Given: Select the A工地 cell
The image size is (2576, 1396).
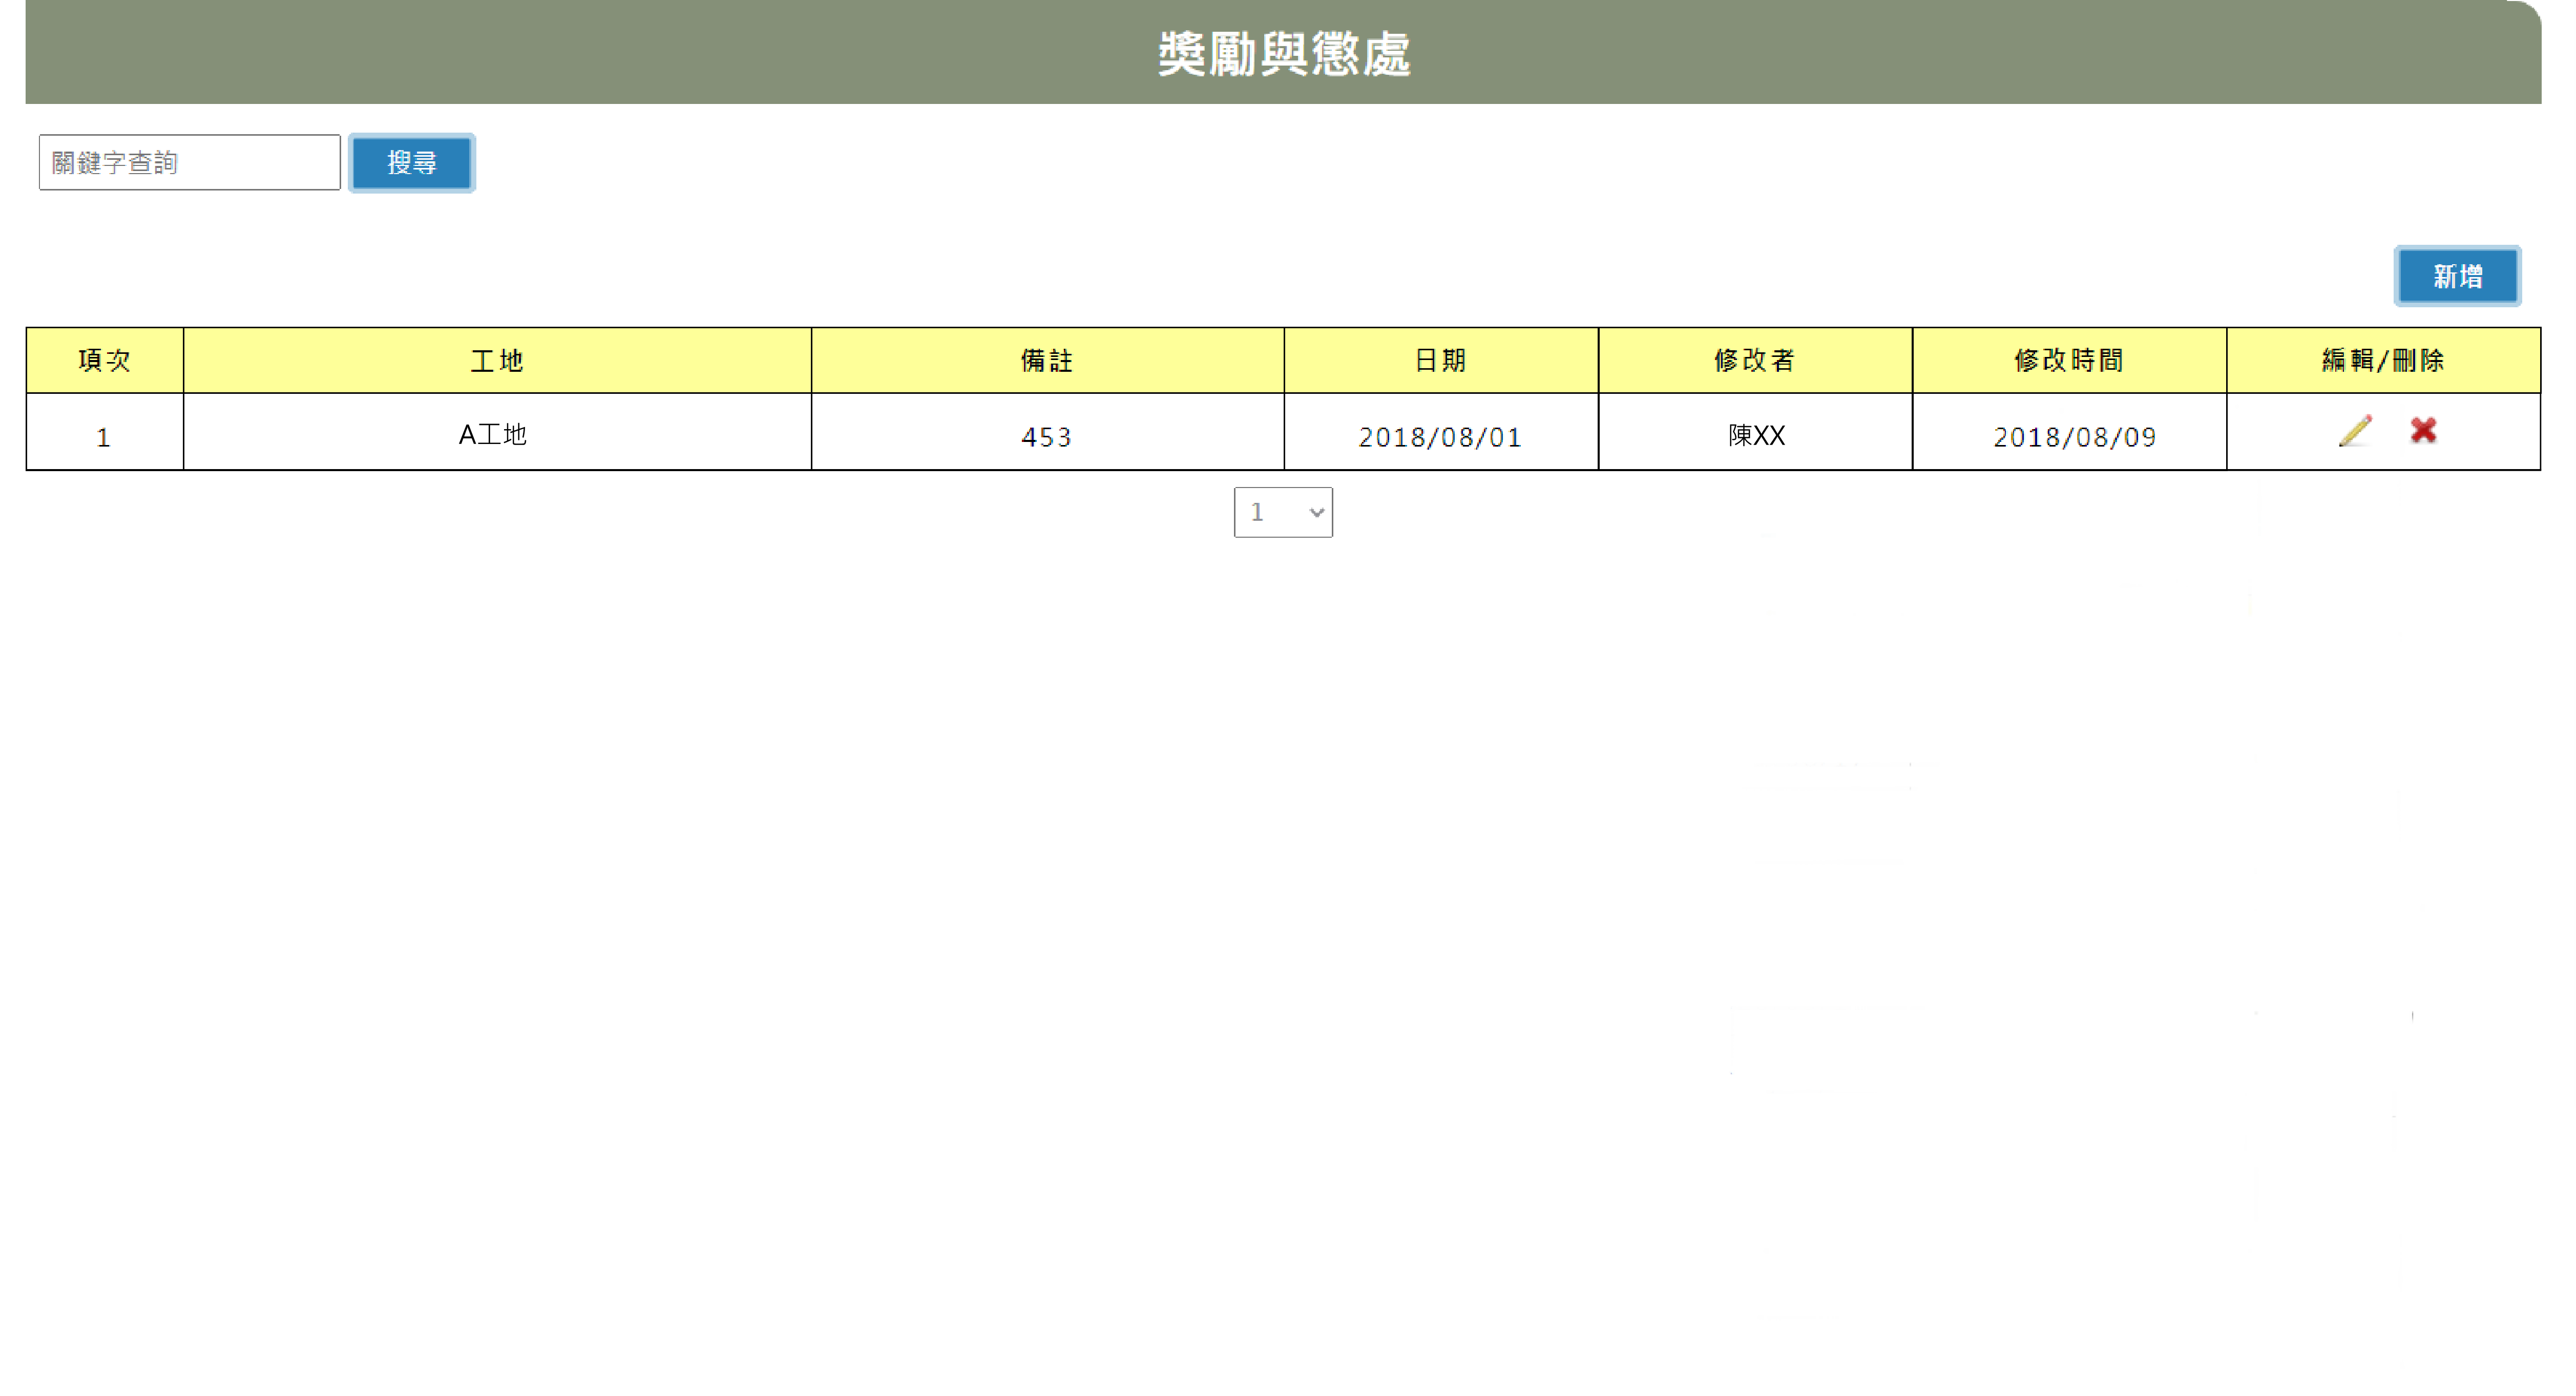Looking at the screenshot, I should tap(497, 432).
